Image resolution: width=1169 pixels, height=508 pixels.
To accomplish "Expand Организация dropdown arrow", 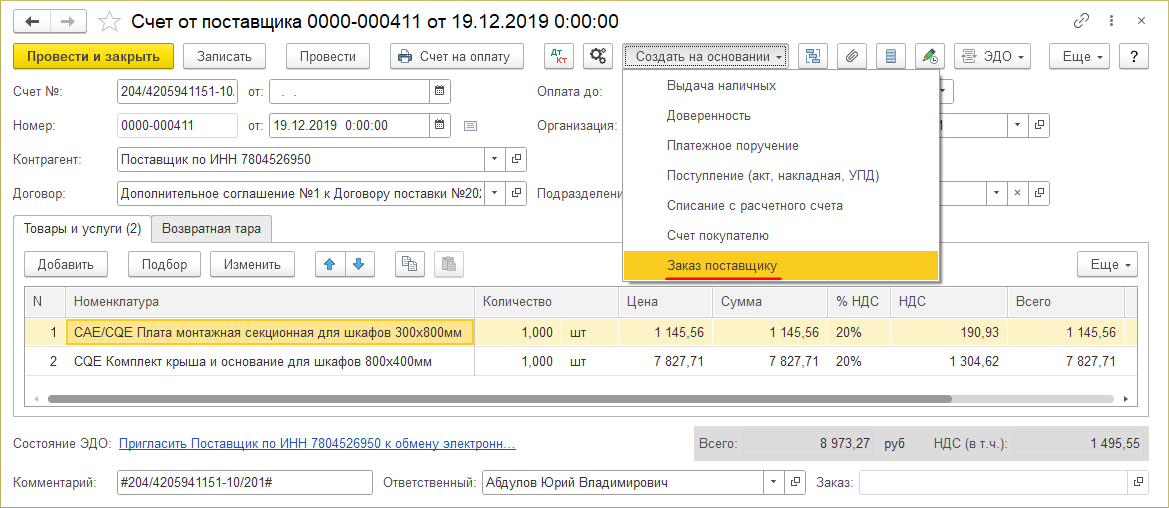I will (1018, 125).
